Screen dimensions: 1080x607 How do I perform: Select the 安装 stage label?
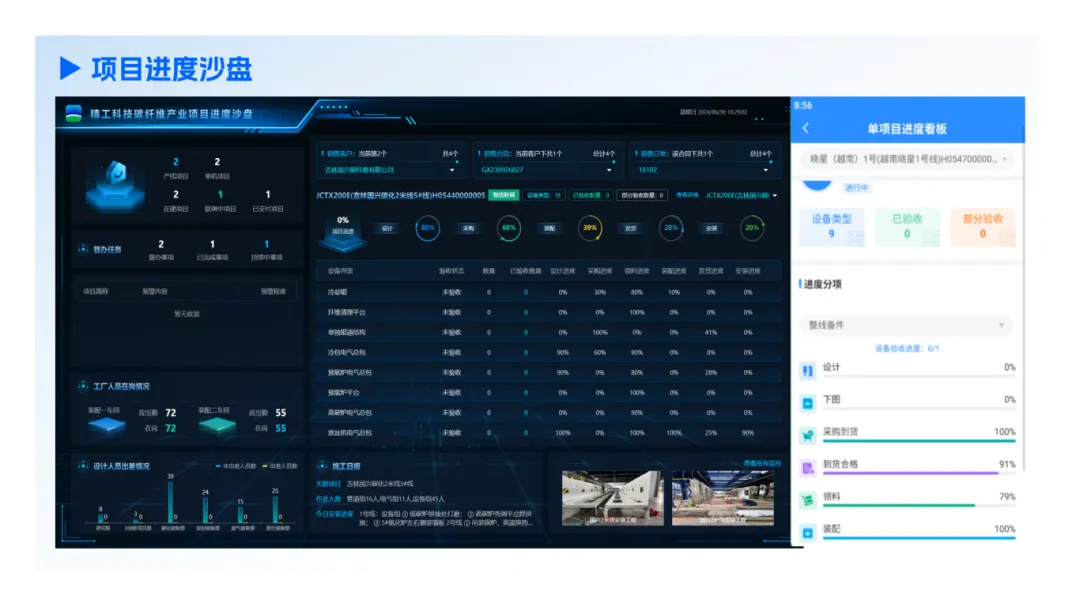click(712, 228)
